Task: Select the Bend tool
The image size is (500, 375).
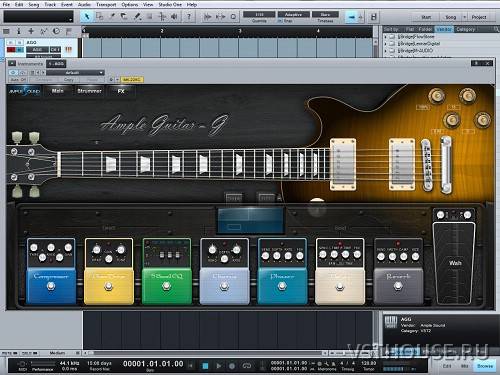Action: [162, 17]
